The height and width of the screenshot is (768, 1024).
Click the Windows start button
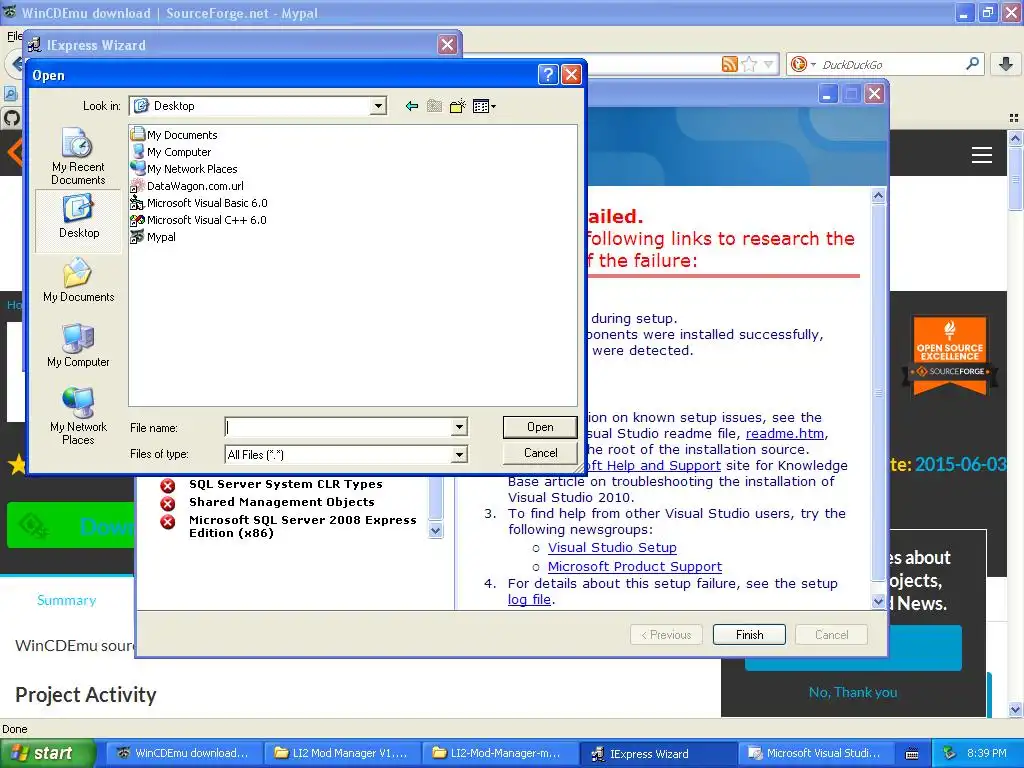[46, 753]
